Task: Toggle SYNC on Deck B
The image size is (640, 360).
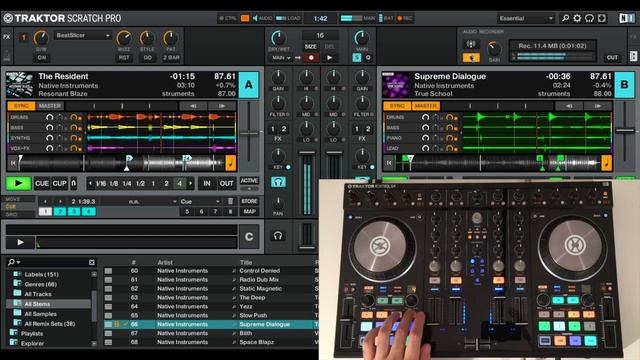Action: (397, 106)
